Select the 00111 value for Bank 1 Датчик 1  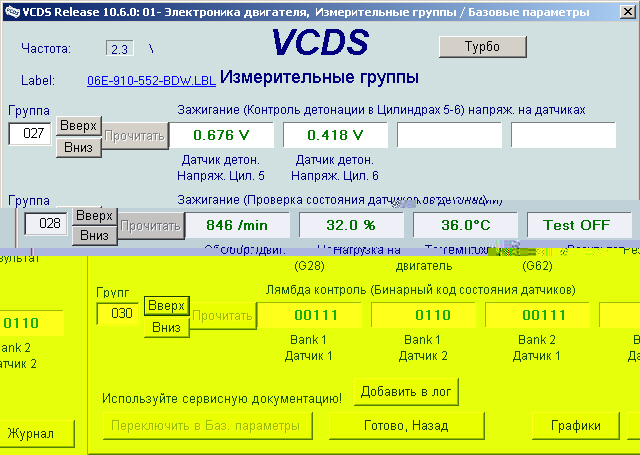[x=309, y=315]
